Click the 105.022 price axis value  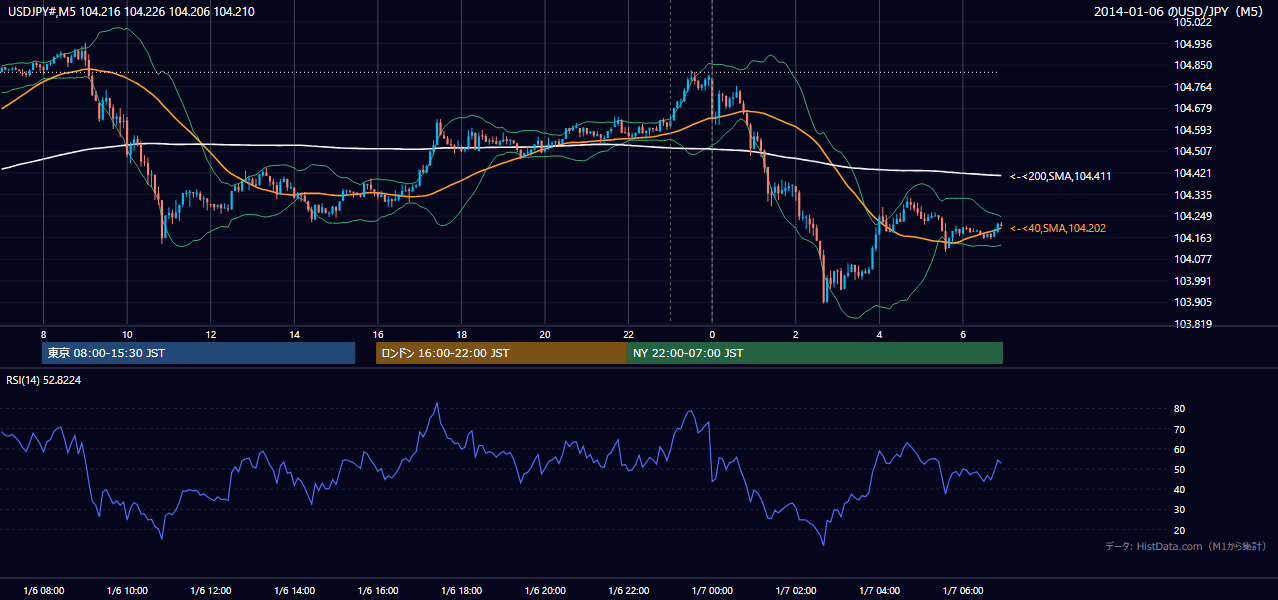click(1193, 22)
